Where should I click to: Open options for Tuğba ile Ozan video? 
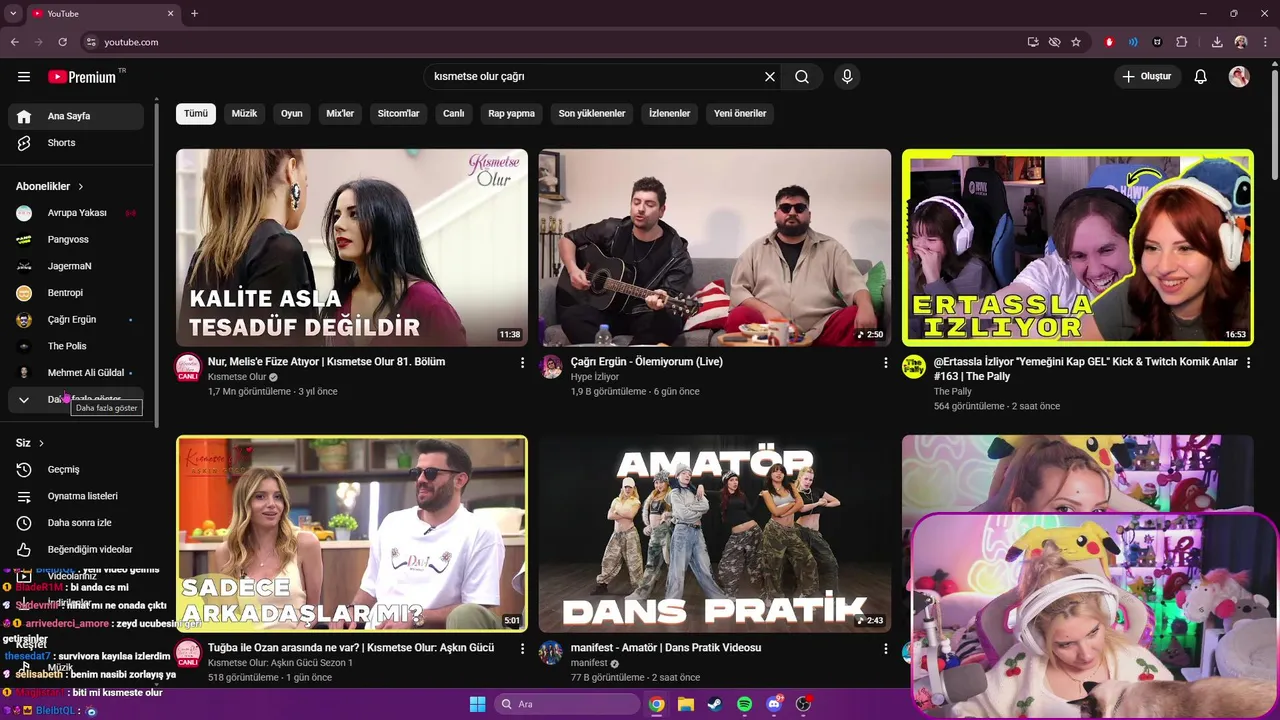[522, 649]
